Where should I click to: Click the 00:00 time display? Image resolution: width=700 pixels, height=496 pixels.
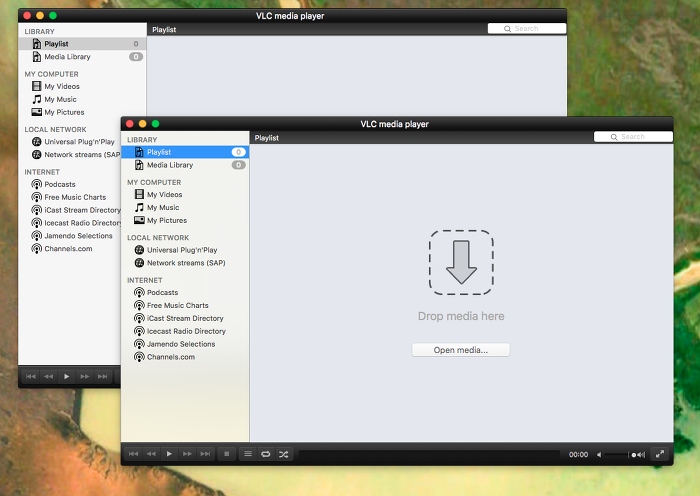(x=578, y=454)
